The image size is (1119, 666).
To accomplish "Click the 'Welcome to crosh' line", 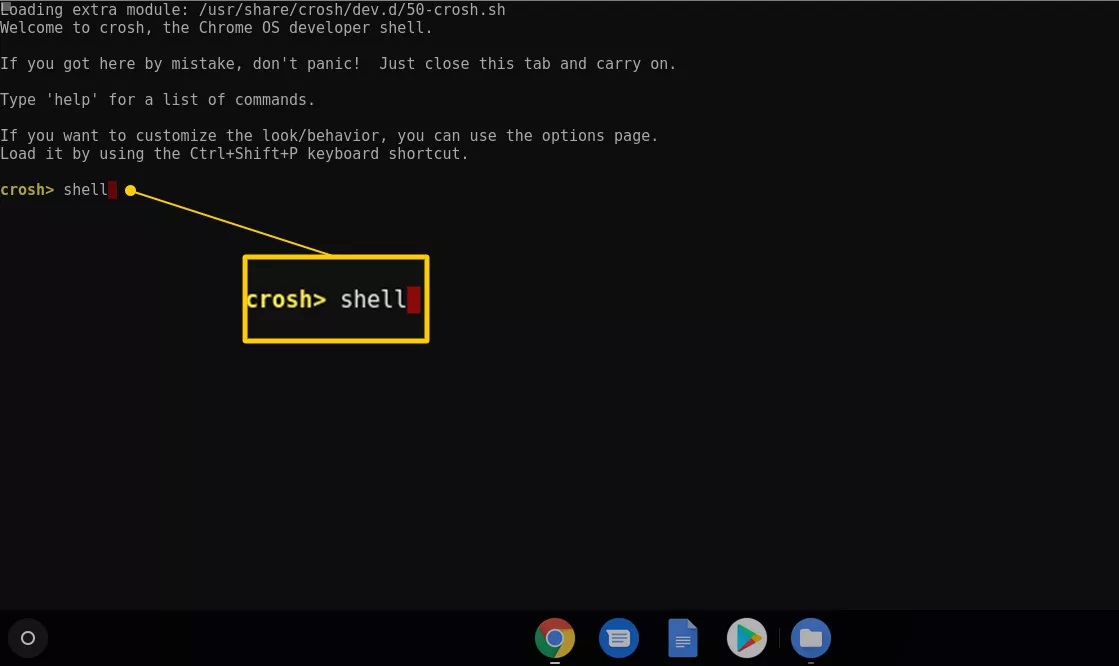I will click(216, 28).
